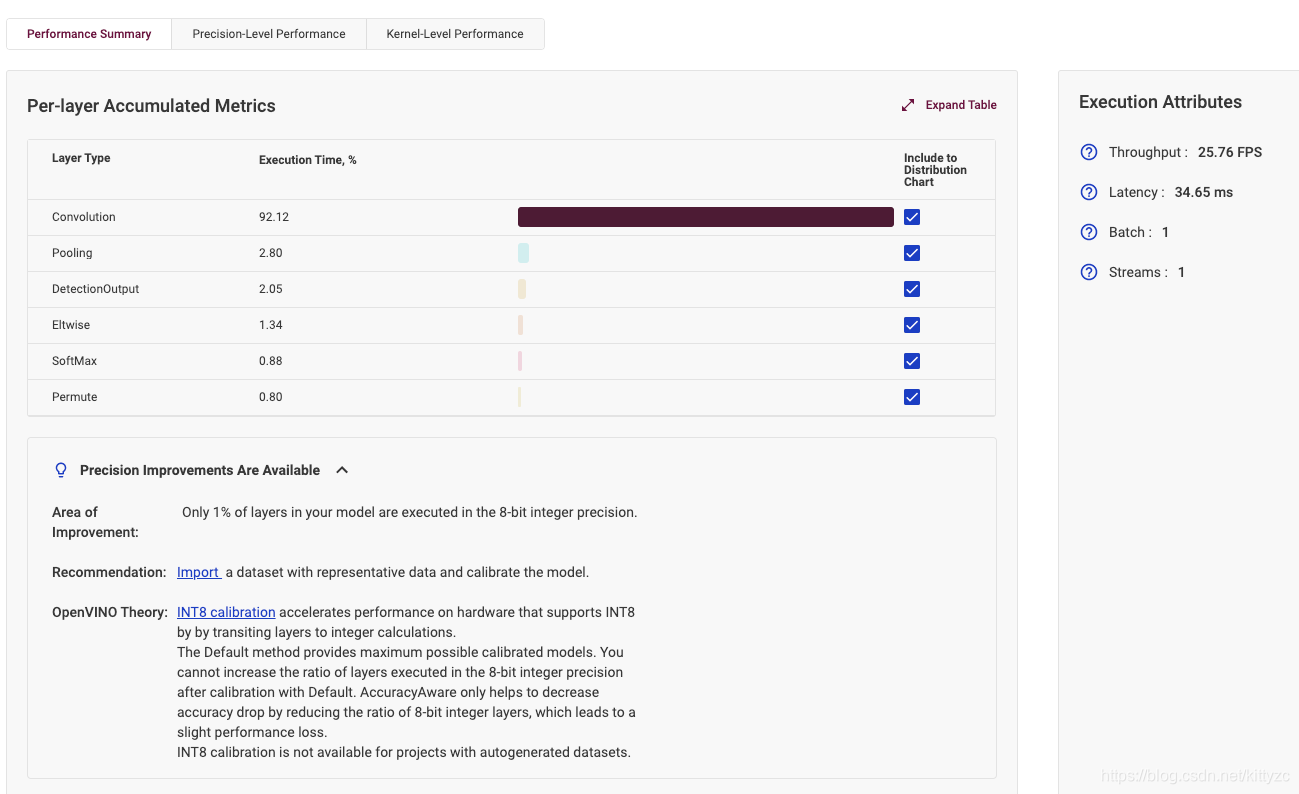This screenshot has height=794, width=1299.
Task: Click the Area of Improvement label
Action: (95, 522)
